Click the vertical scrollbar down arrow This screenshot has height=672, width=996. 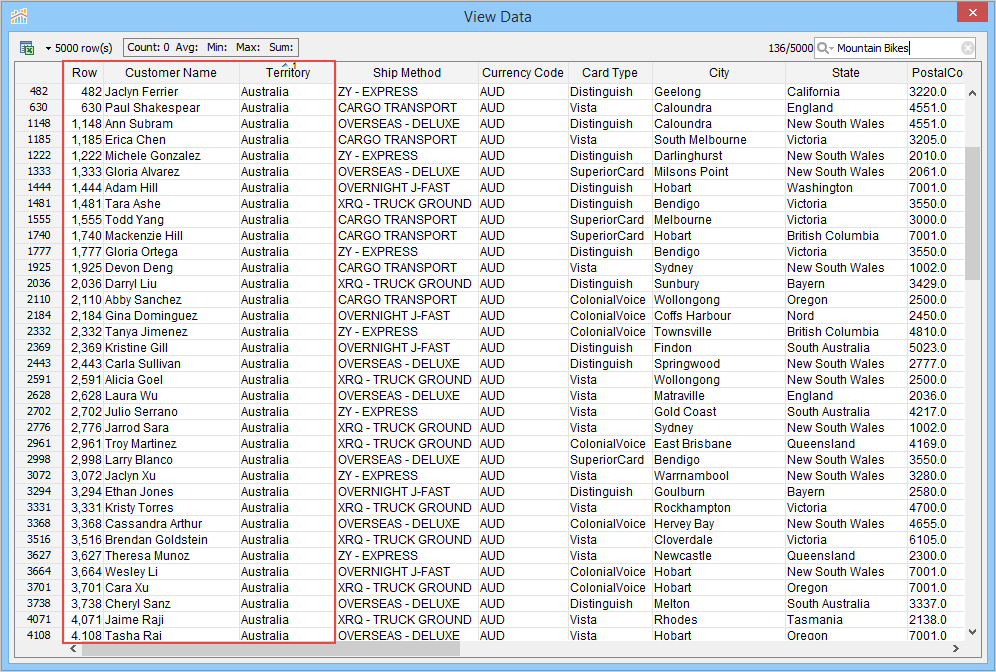pyautogui.click(x=972, y=632)
